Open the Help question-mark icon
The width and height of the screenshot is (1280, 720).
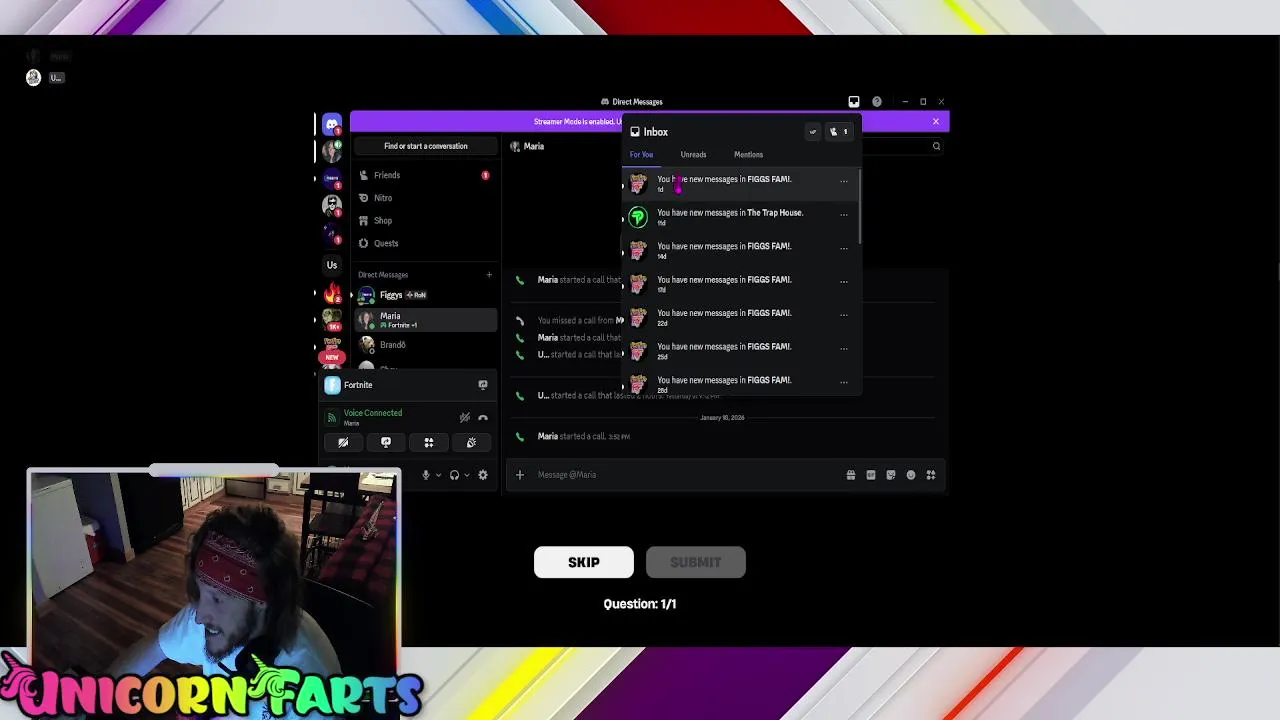click(877, 101)
